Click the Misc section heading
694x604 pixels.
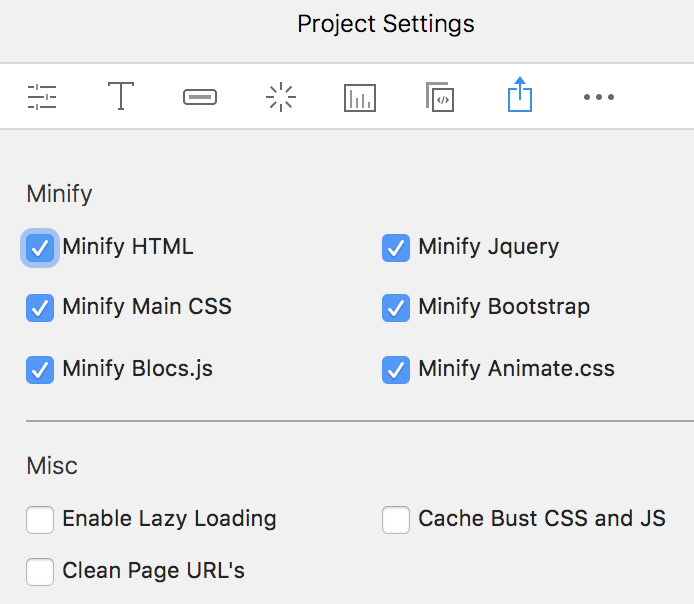[x=52, y=466]
